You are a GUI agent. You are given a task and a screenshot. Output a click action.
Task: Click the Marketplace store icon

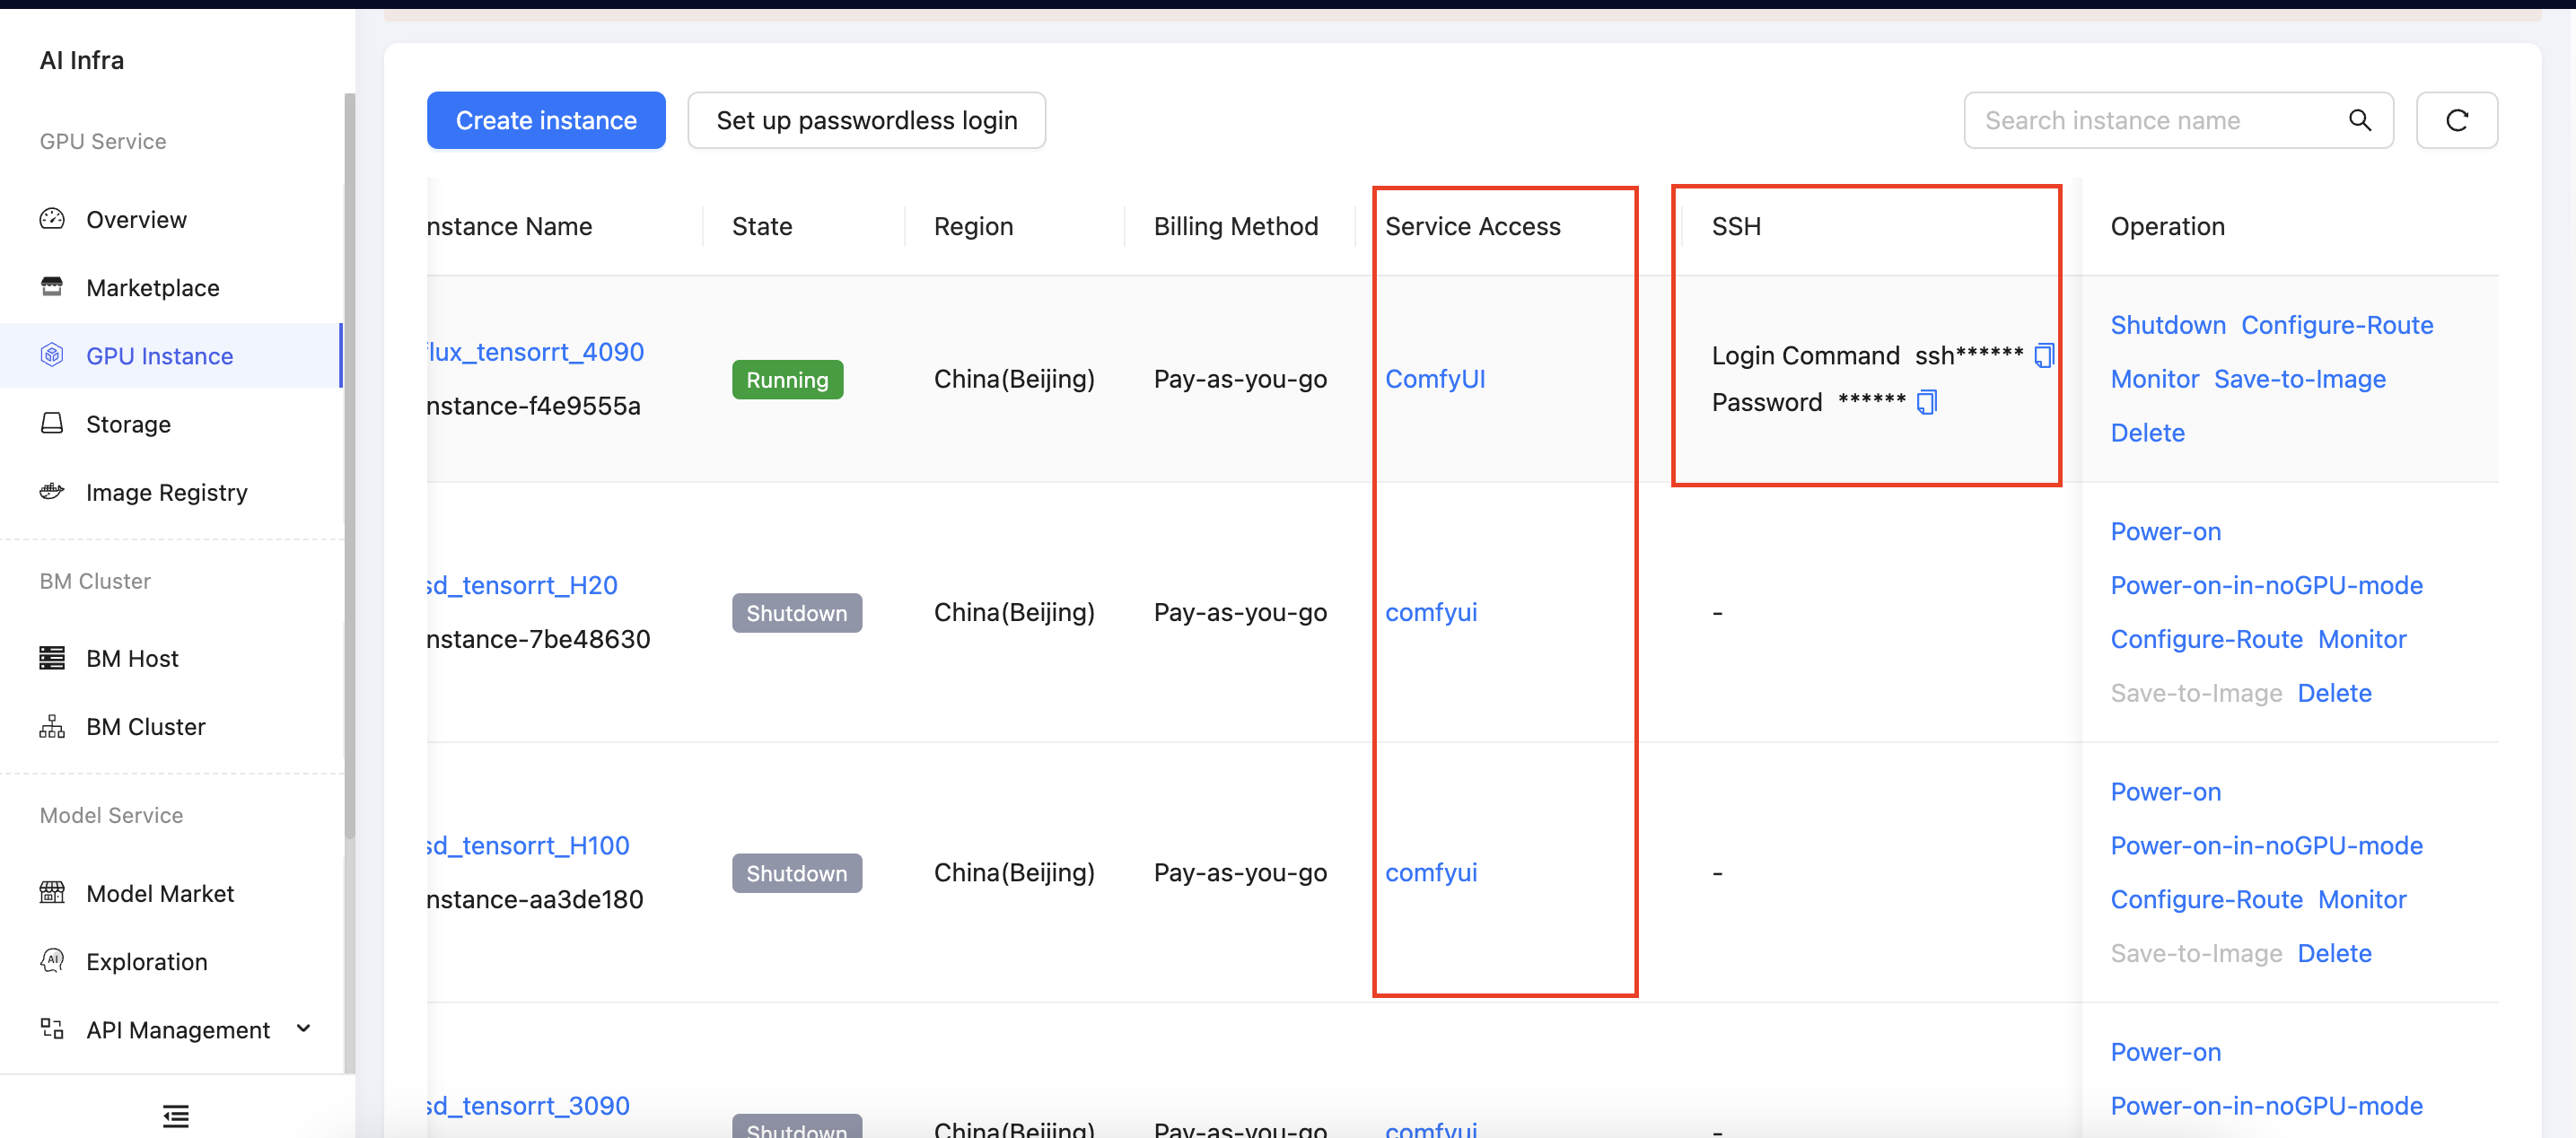pos(52,287)
